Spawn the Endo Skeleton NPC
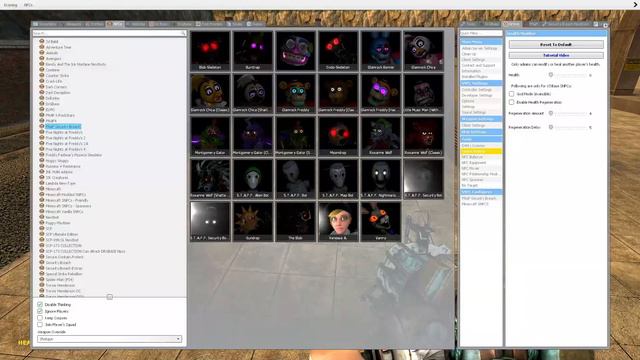 pos(338,51)
